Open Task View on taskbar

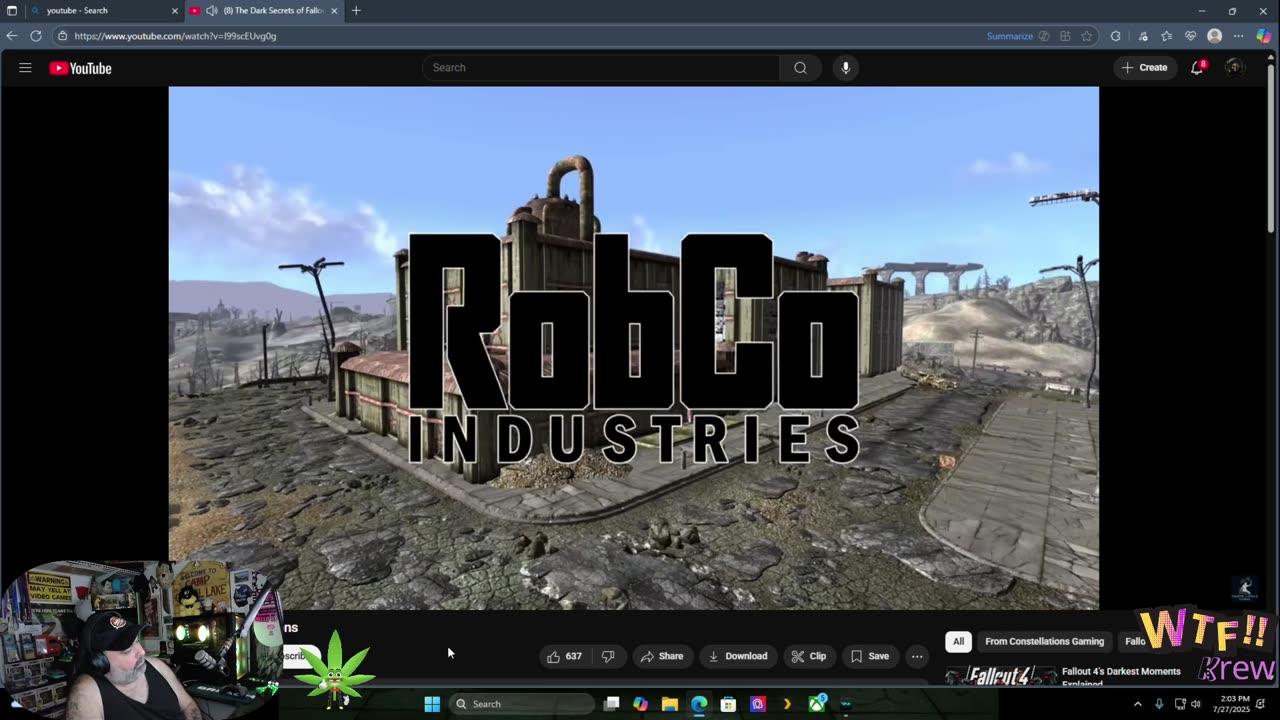click(612, 704)
